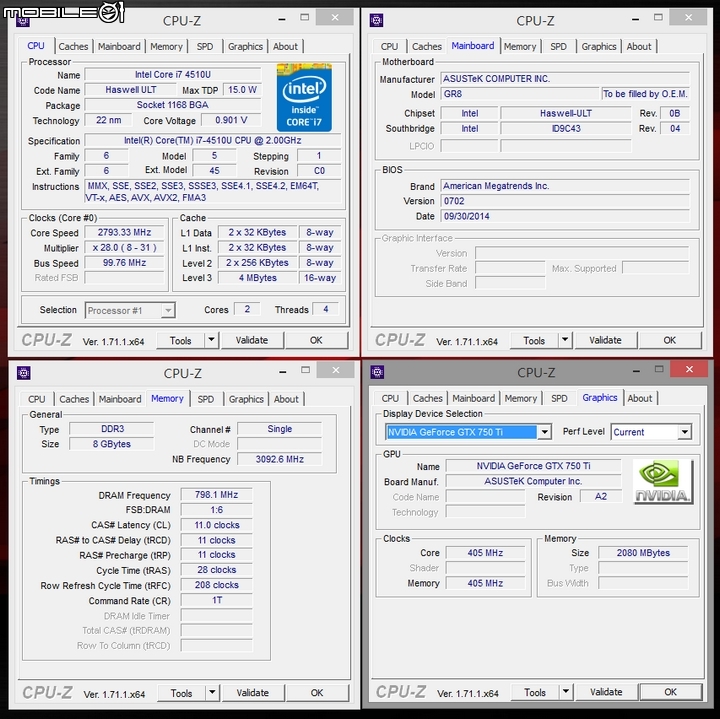This screenshot has width=720, height=719.
Task: Click processor name Intel Core i7 4510U
Action: (173, 74)
